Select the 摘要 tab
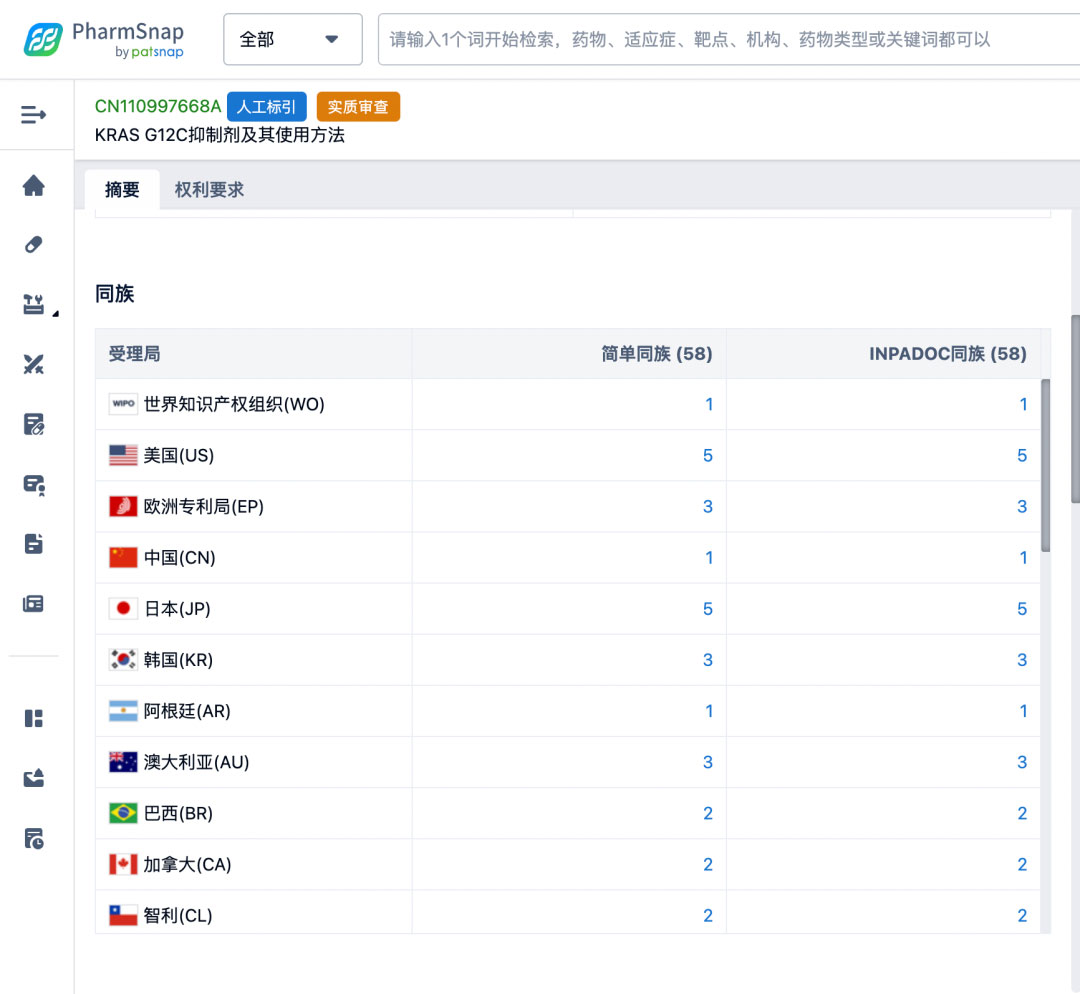 coord(122,189)
